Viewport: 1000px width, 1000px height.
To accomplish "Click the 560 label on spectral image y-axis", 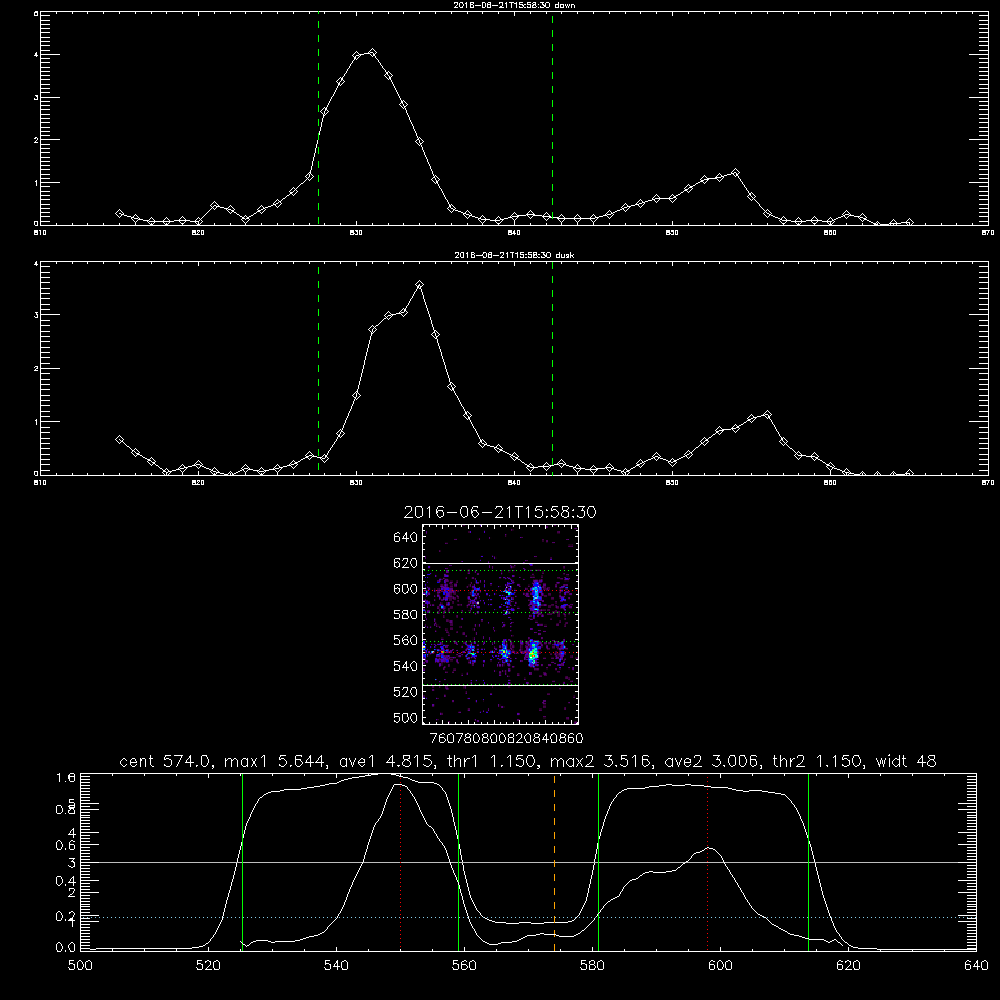I will coord(405,640).
